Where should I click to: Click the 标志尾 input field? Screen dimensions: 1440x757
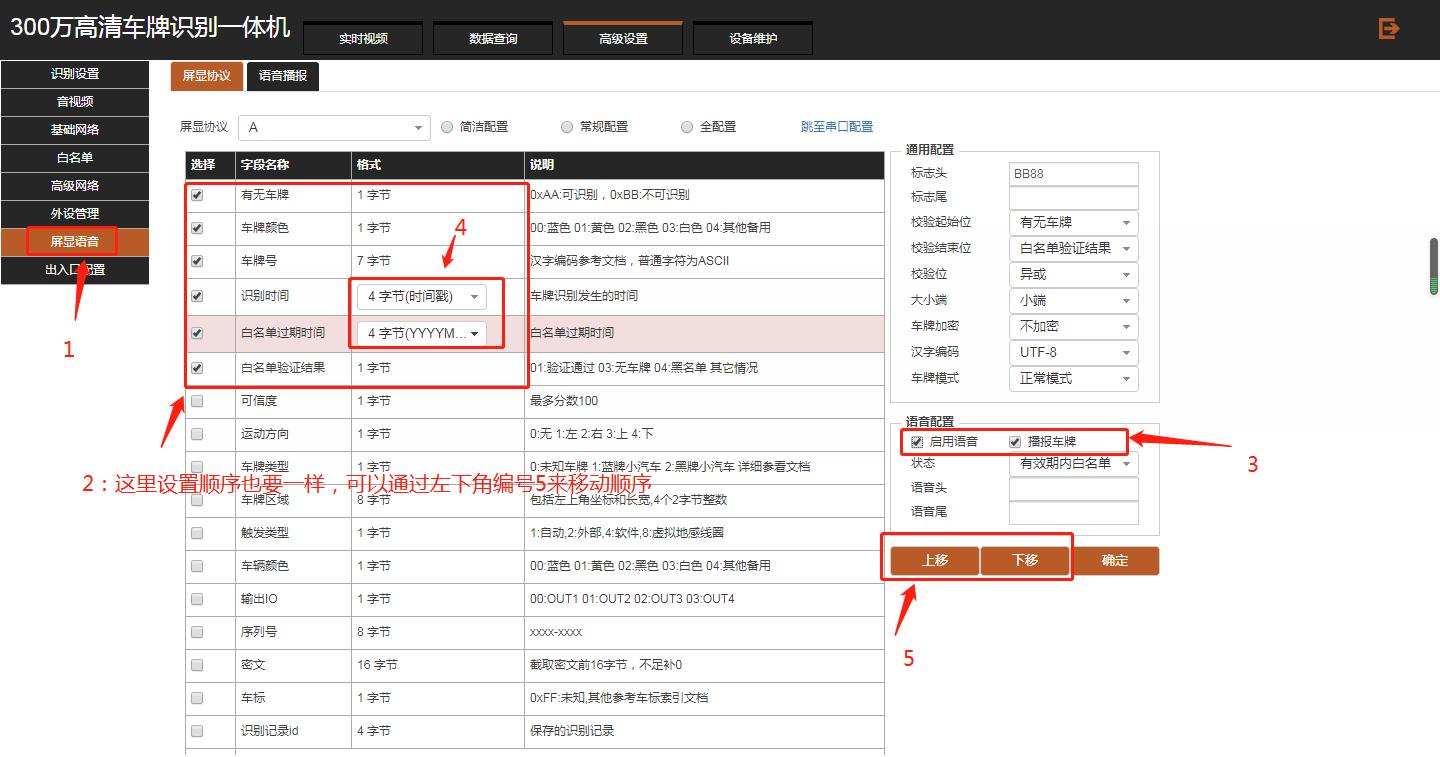tap(1074, 198)
